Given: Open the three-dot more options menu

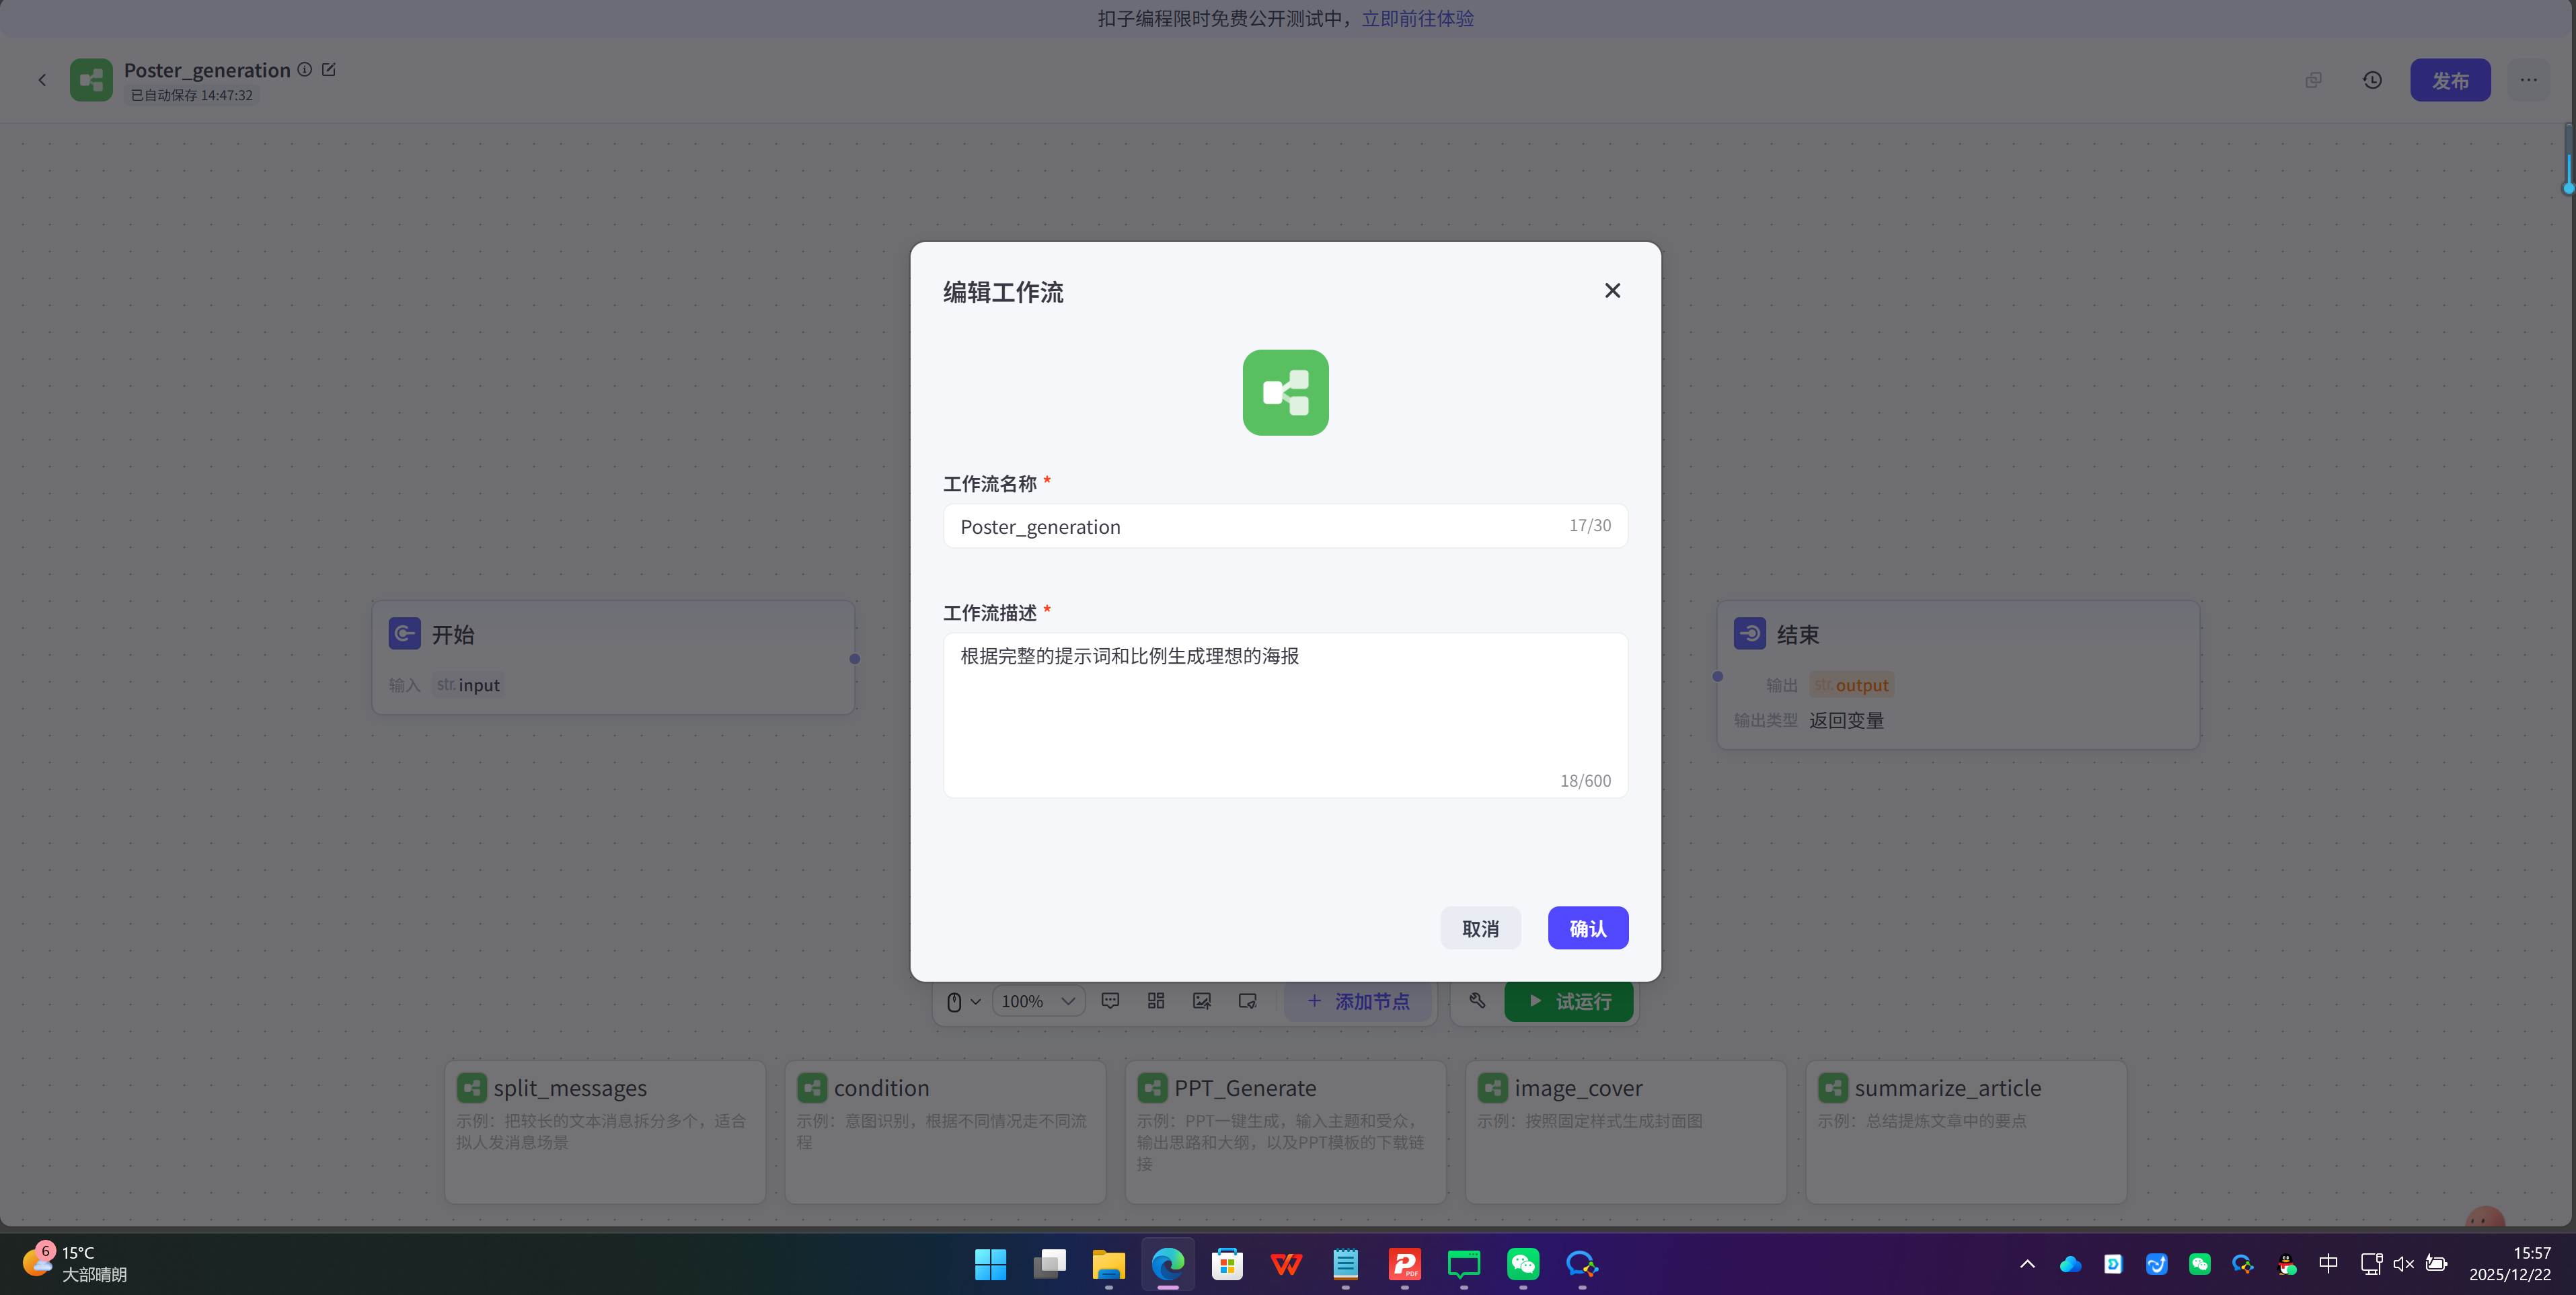Looking at the screenshot, I should coord(2528,80).
